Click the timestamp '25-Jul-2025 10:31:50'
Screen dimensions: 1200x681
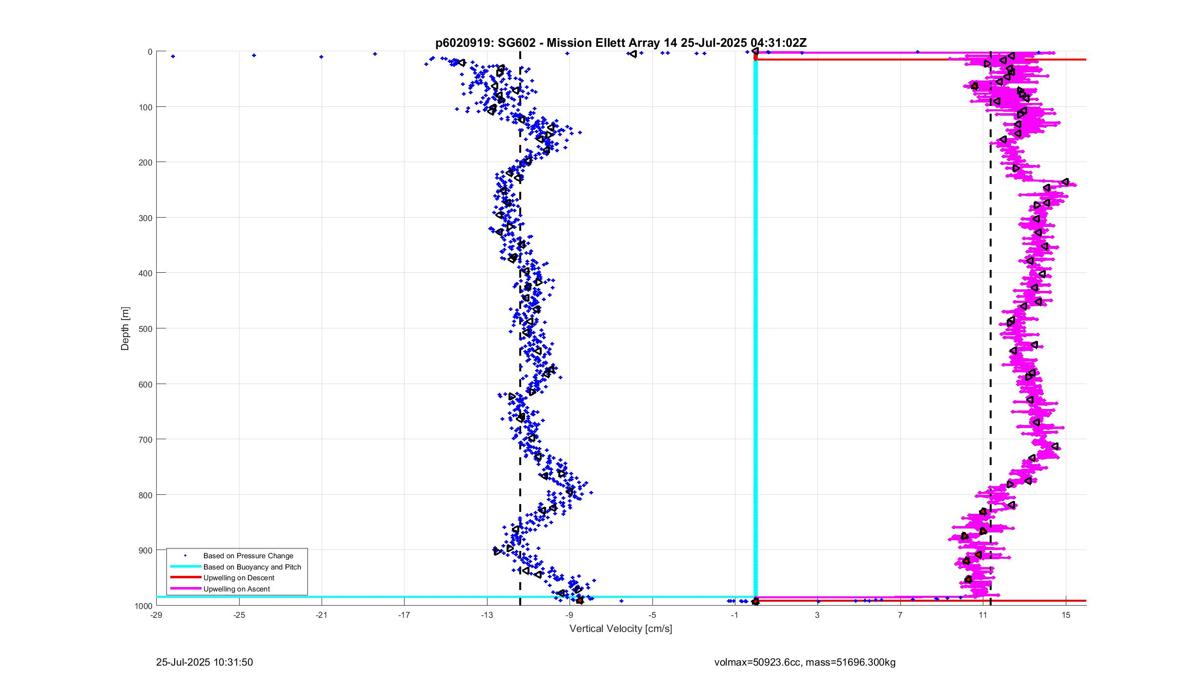coord(205,662)
